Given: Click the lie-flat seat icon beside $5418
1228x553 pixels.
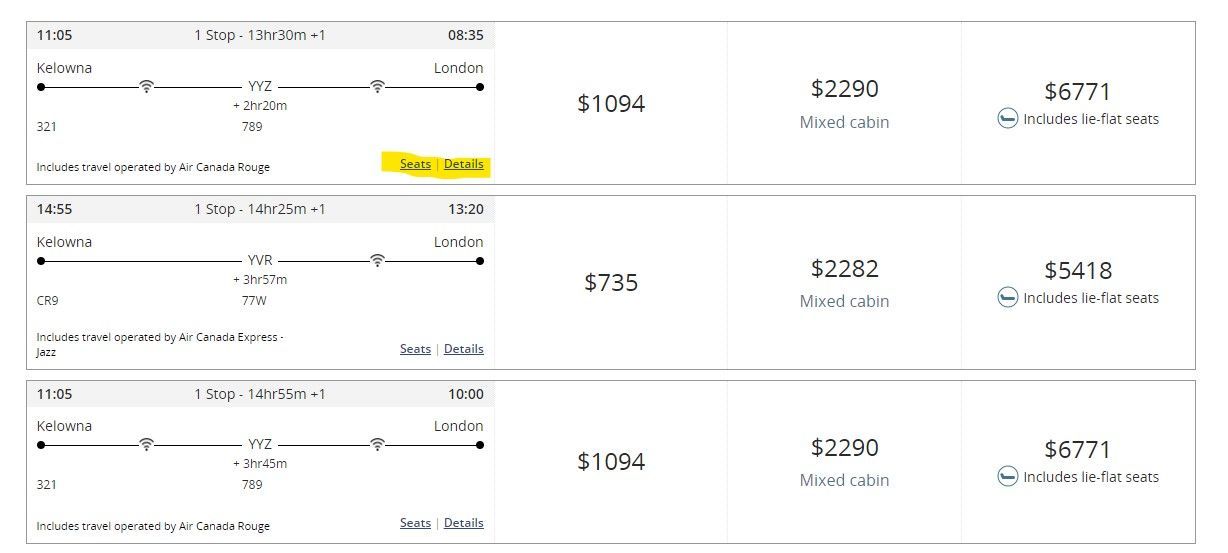Looking at the screenshot, I should 1008,298.
